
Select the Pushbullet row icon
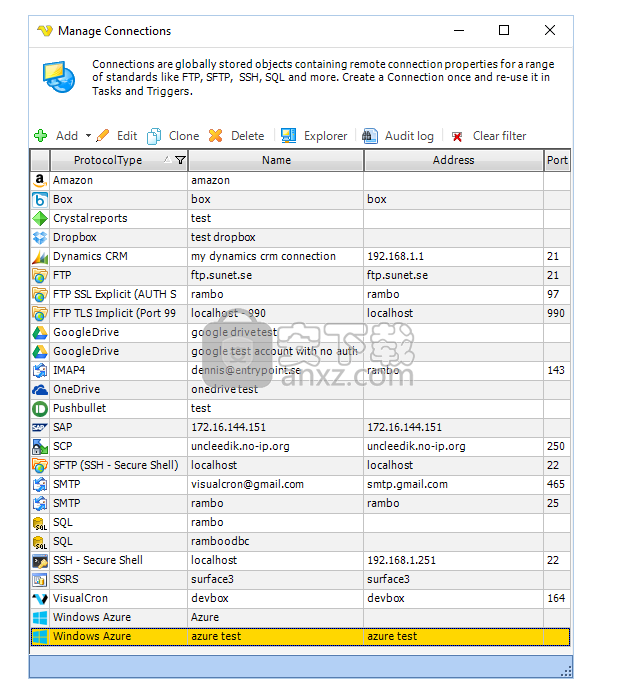click(40, 408)
